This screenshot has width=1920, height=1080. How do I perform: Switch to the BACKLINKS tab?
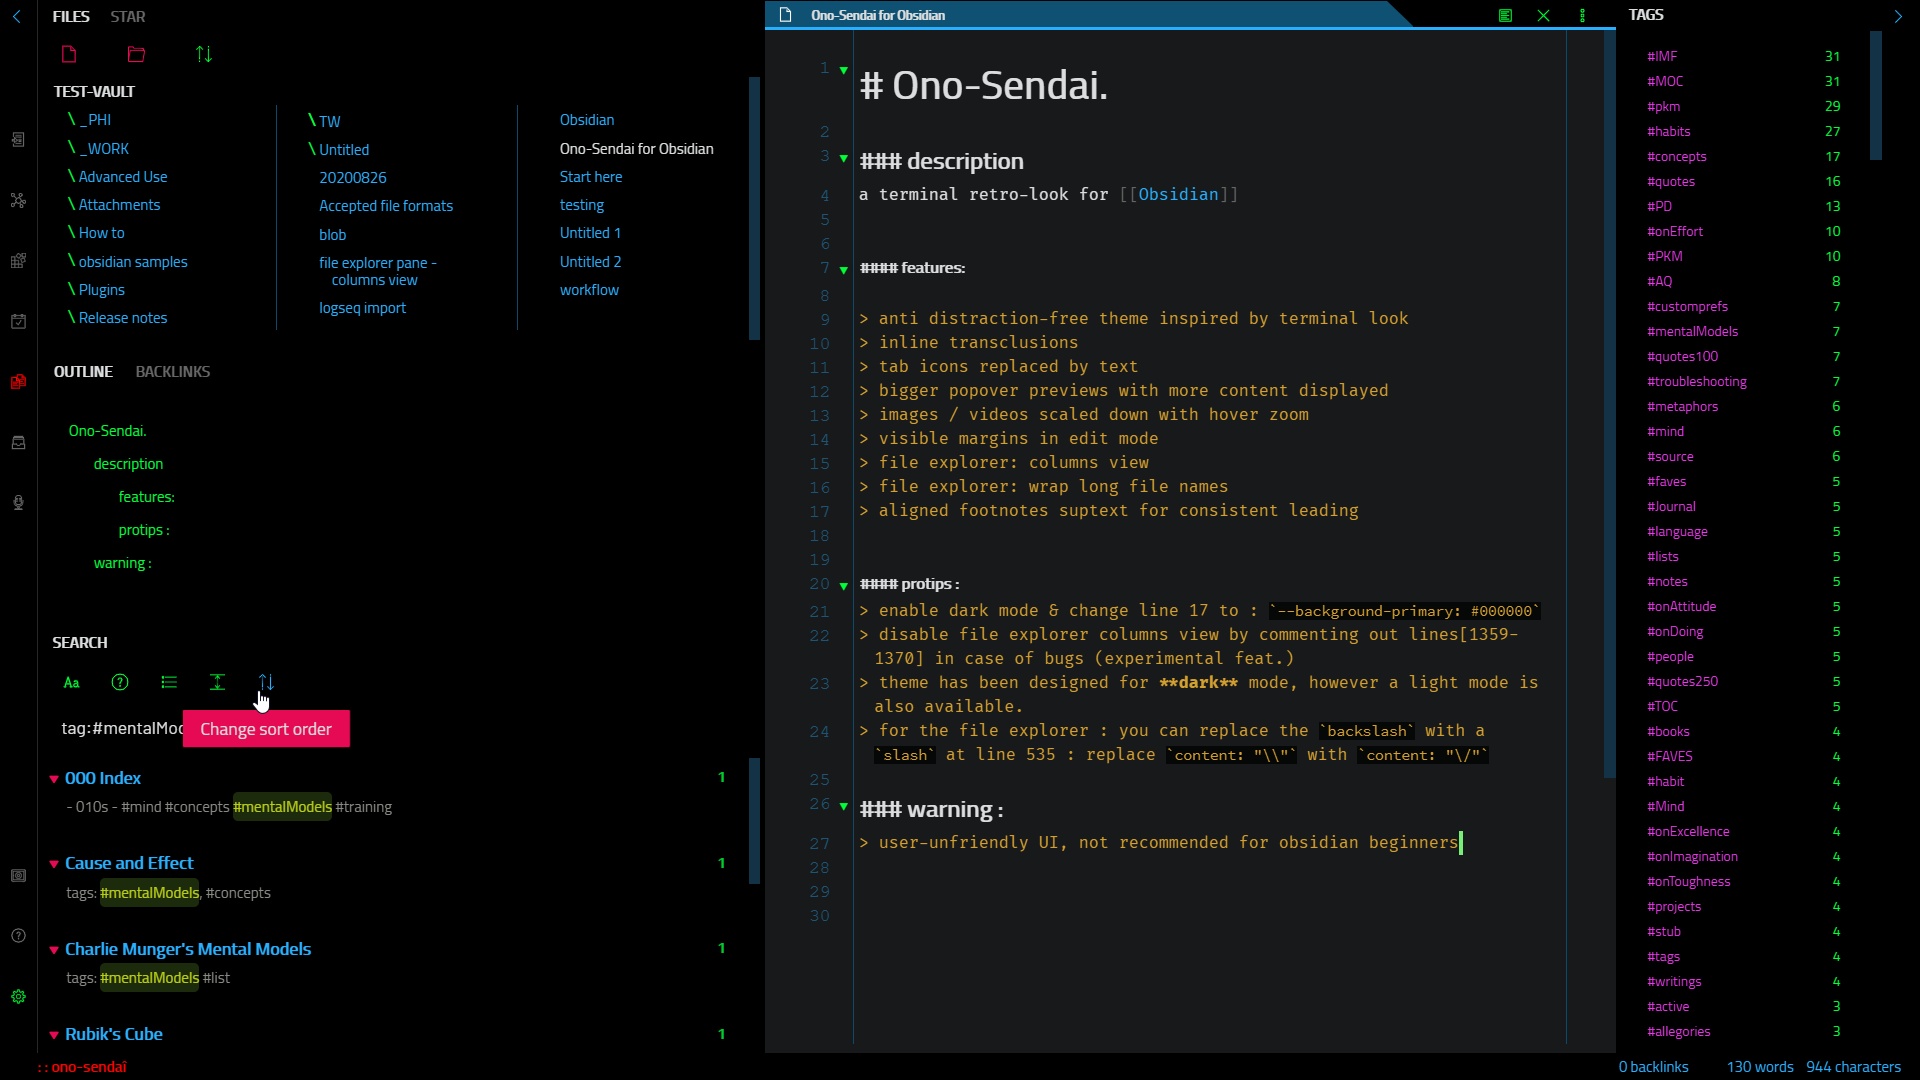(x=172, y=371)
